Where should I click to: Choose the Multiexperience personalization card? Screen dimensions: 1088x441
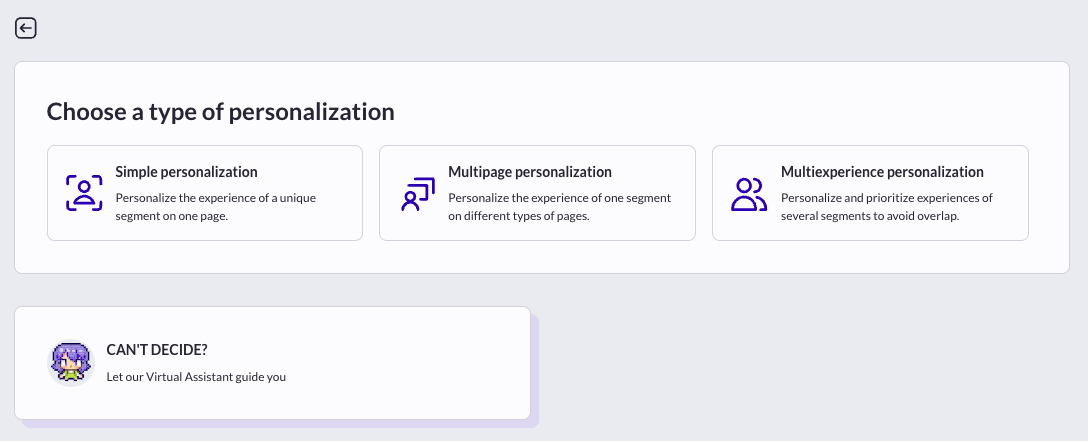coord(870,193)
